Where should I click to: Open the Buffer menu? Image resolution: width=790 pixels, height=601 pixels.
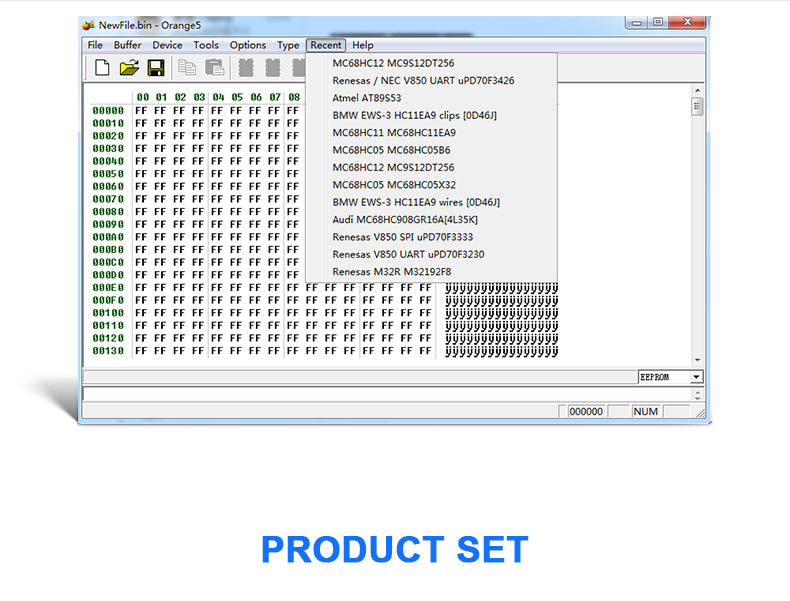[x=127, y=45]
